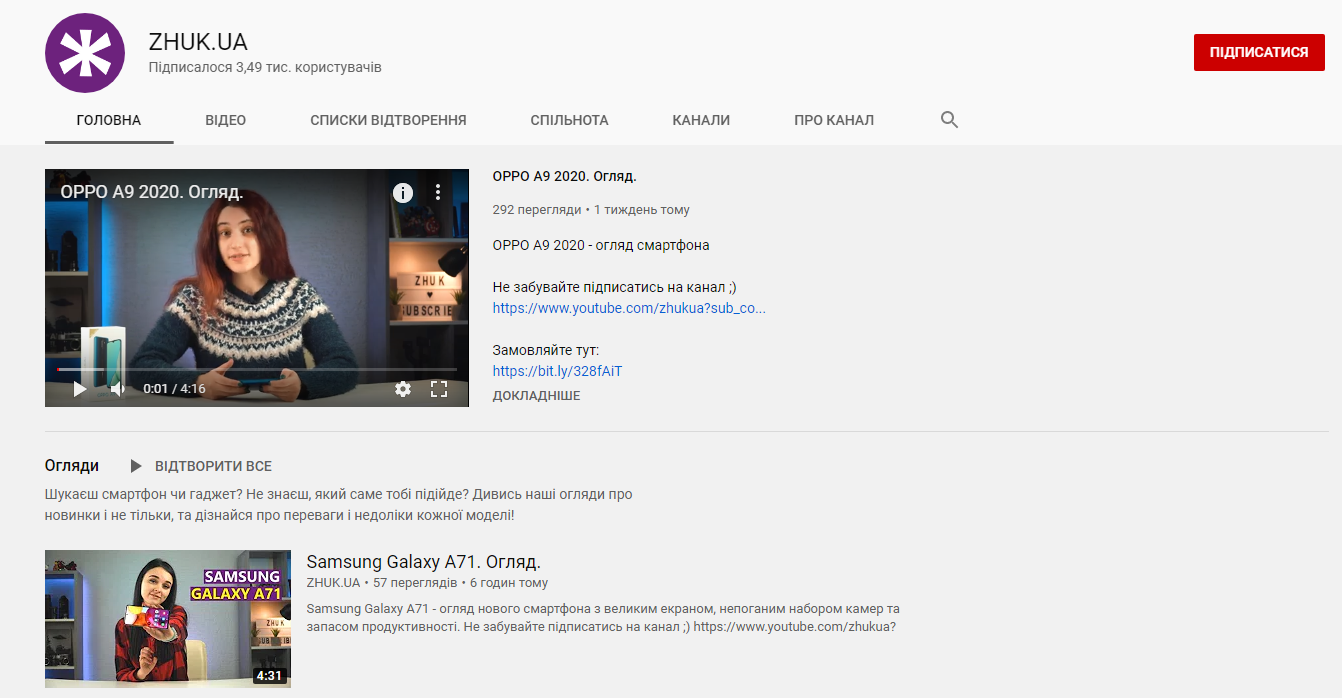Open the Списки відтворення tab
Screen dimensions: 1342x698
[x=388, y=120]
